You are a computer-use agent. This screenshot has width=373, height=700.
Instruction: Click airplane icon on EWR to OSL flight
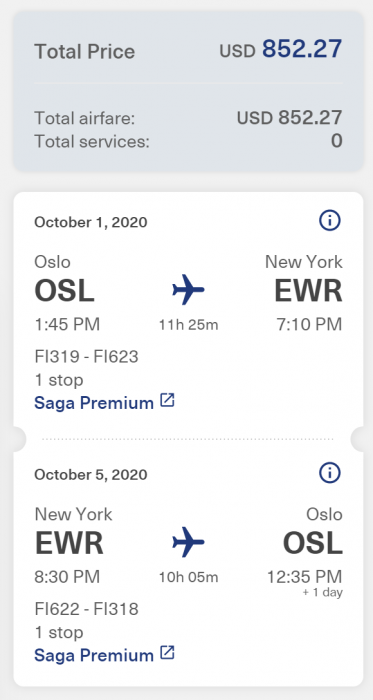[188, 542]
